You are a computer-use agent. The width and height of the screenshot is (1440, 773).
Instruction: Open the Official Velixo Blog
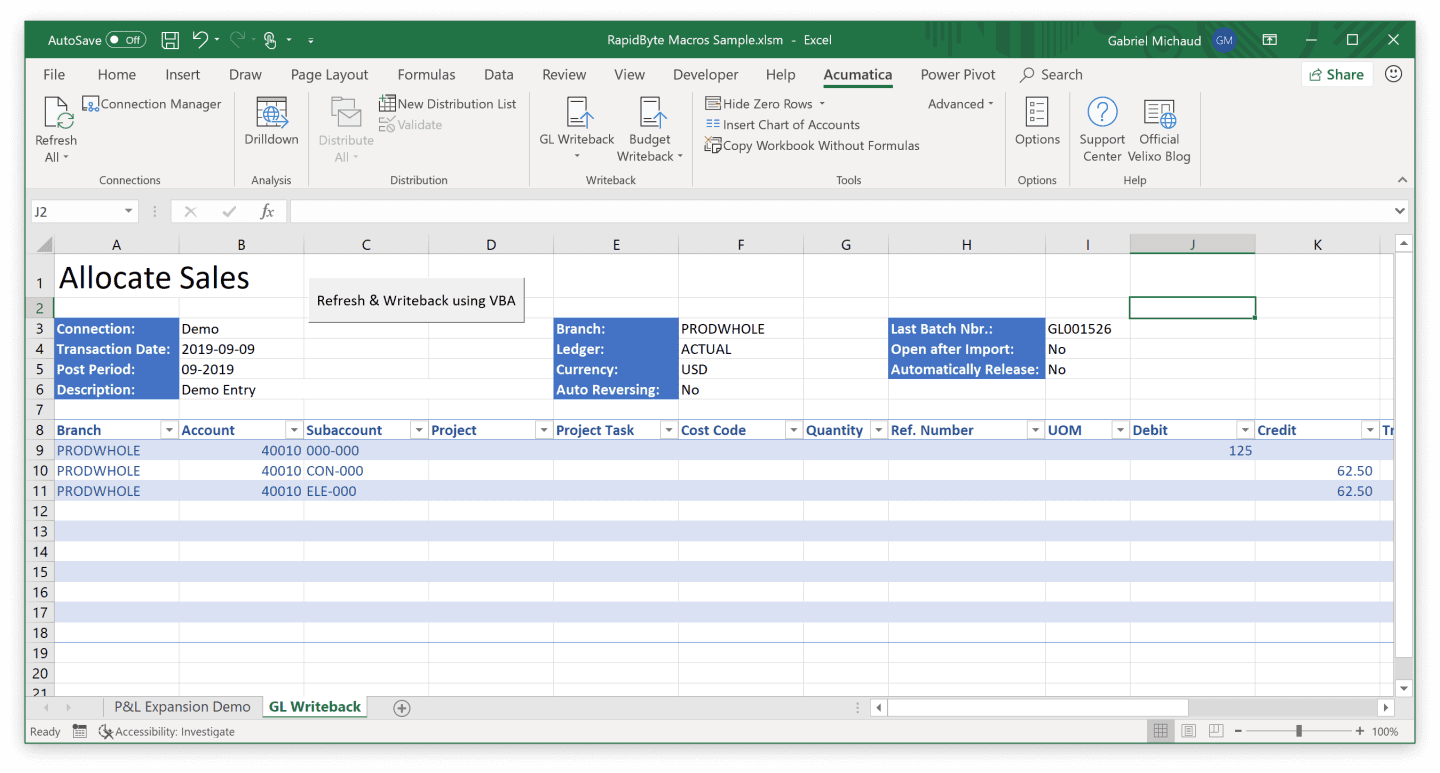[x=1158, y=128]
